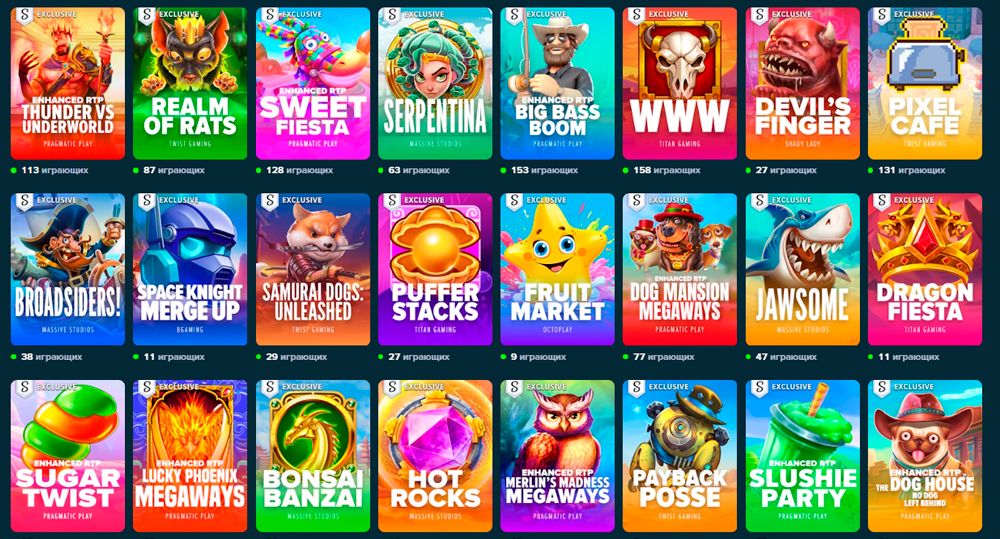Select the Devil's Finger game
Screen dimensions: 1000x539
point(802,84)
